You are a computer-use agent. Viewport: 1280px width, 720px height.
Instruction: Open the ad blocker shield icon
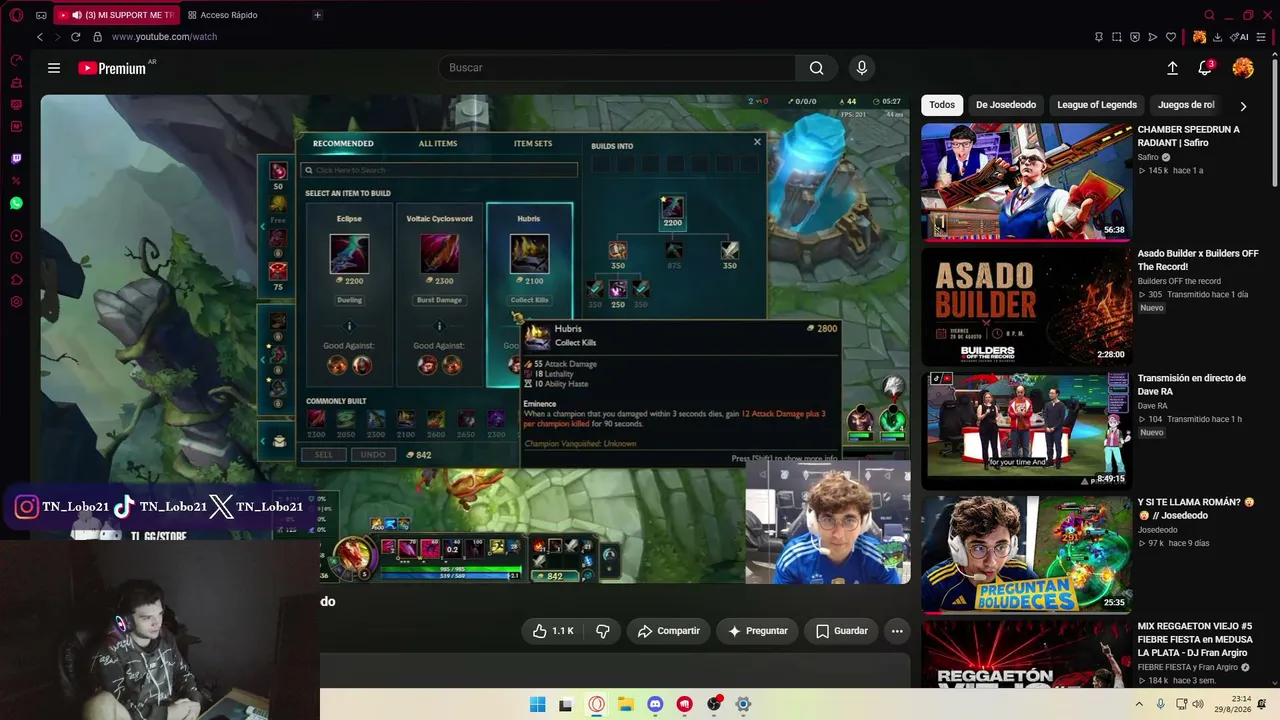pos(1135,37)
